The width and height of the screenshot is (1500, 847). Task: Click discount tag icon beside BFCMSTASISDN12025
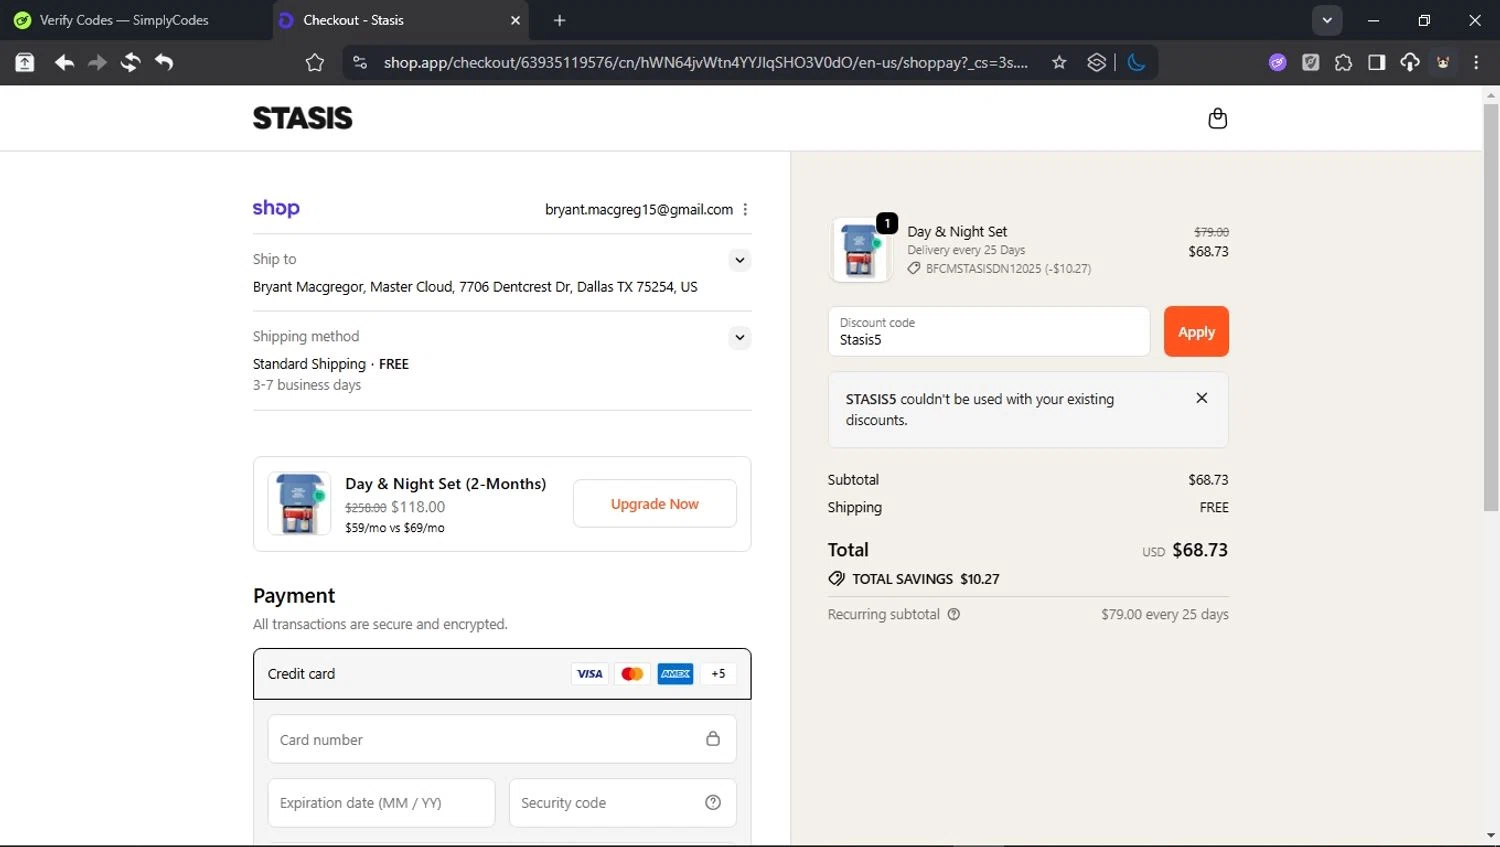pyautogui.click(x=914, y=268)
